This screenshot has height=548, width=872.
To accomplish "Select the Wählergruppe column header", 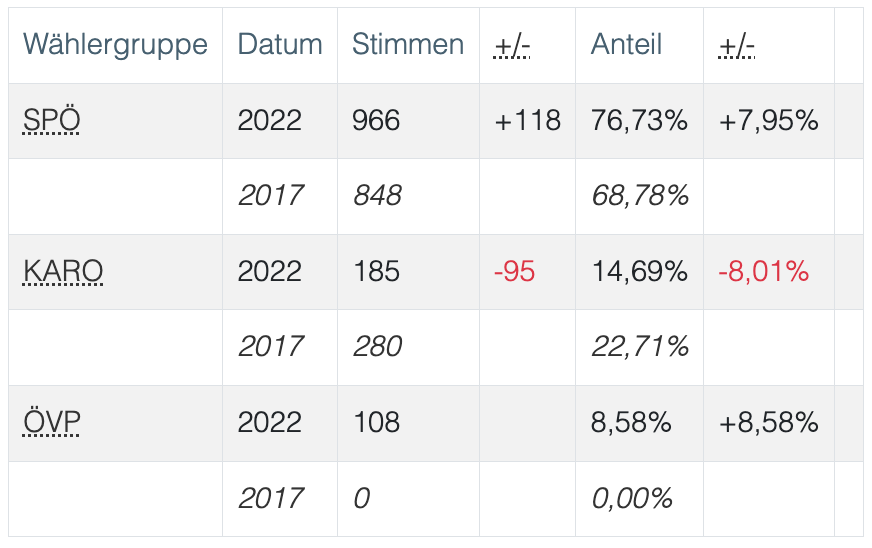I will click(115, 45).
